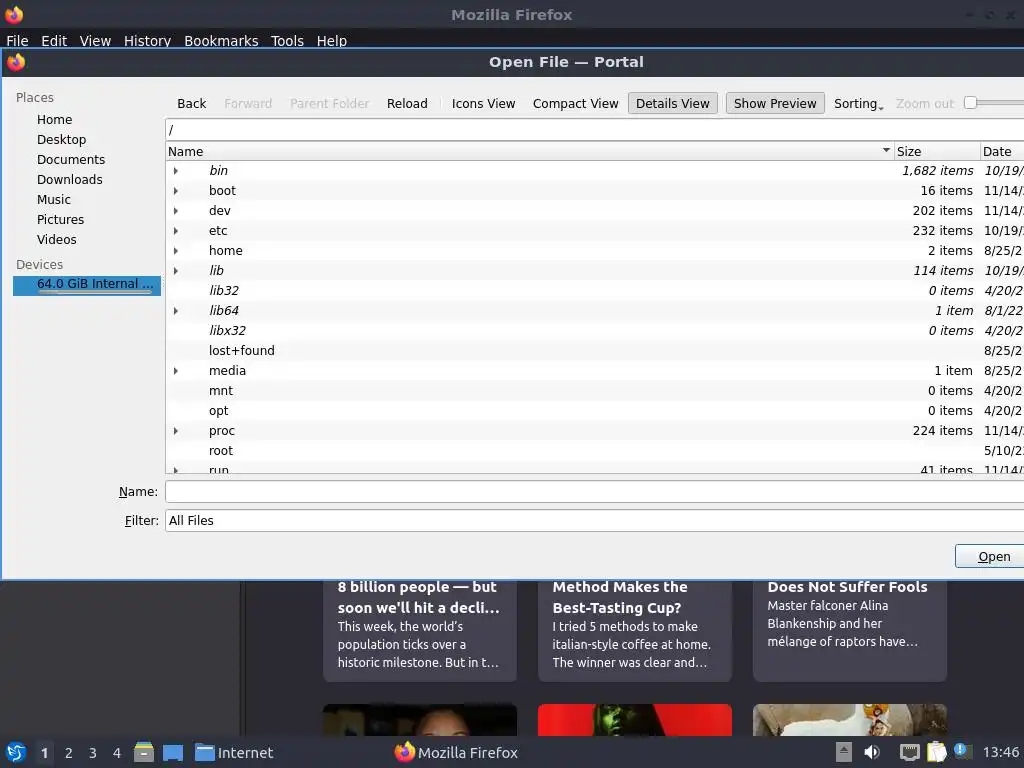Click the path location bar showing /
1024x768 pixels.
(594, 130)
